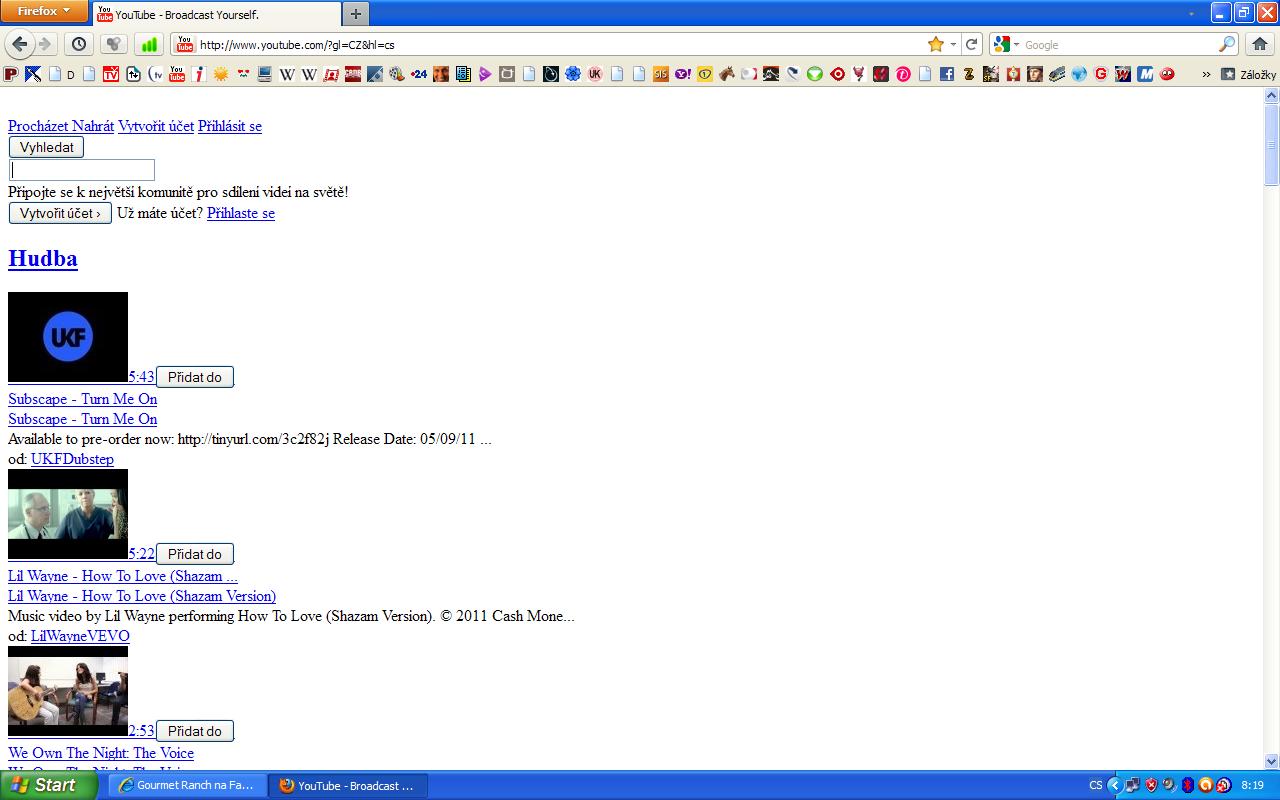Image resolution: width=1280 pixels, height=800 pixels.
Task: Reload the page using the refresh icon
Action: pyautogui.click(x=971, y=44)
